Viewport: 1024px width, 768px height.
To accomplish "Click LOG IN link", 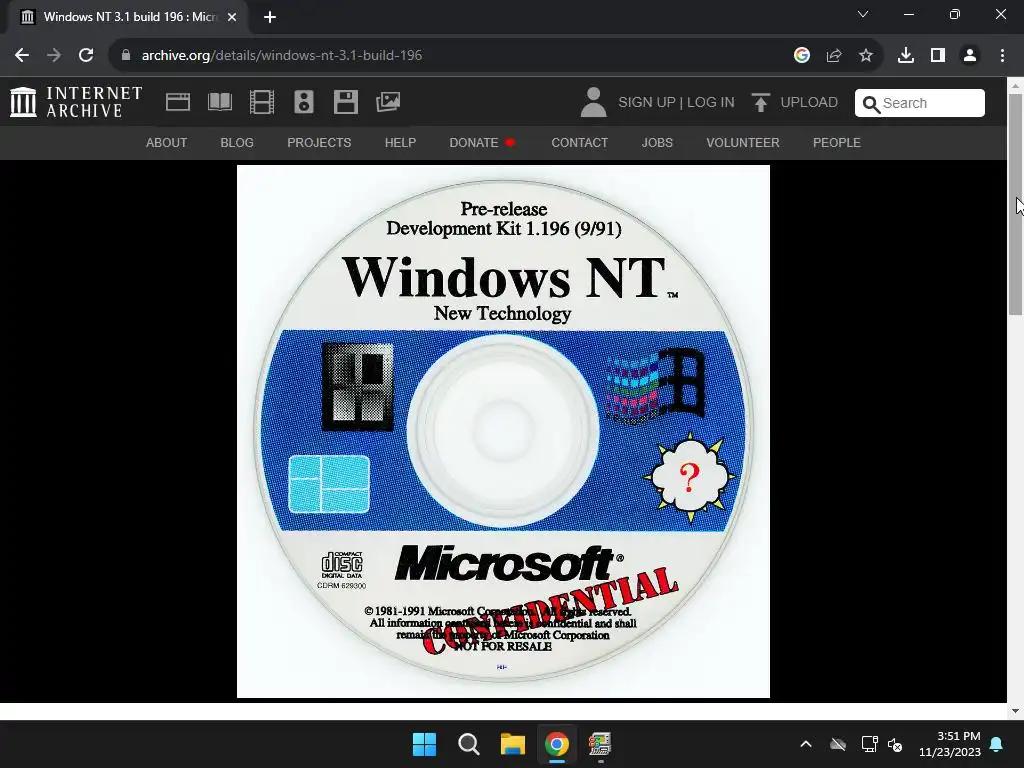I will [x=711, y=103].
